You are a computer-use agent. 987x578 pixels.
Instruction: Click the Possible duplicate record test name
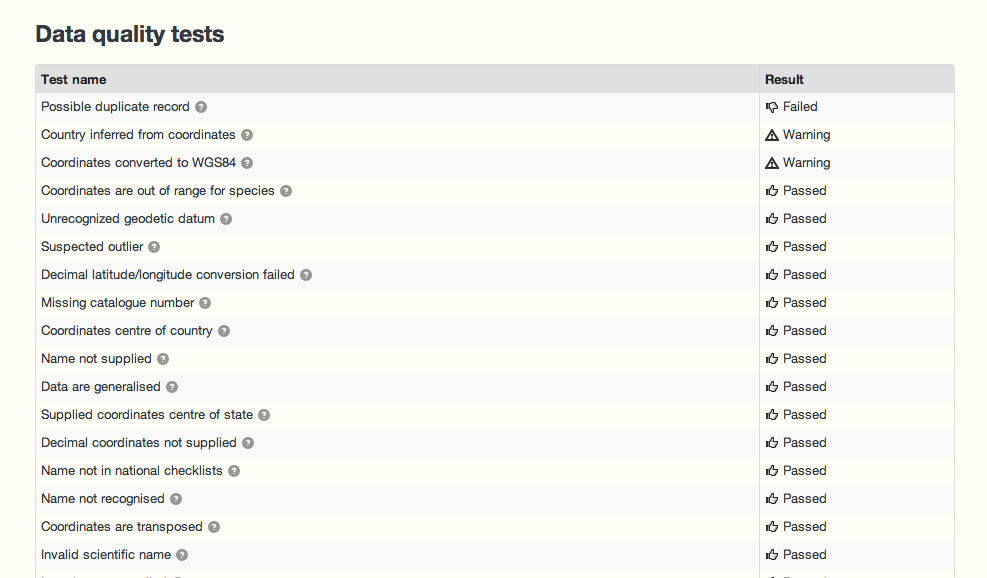click(113, 106)
